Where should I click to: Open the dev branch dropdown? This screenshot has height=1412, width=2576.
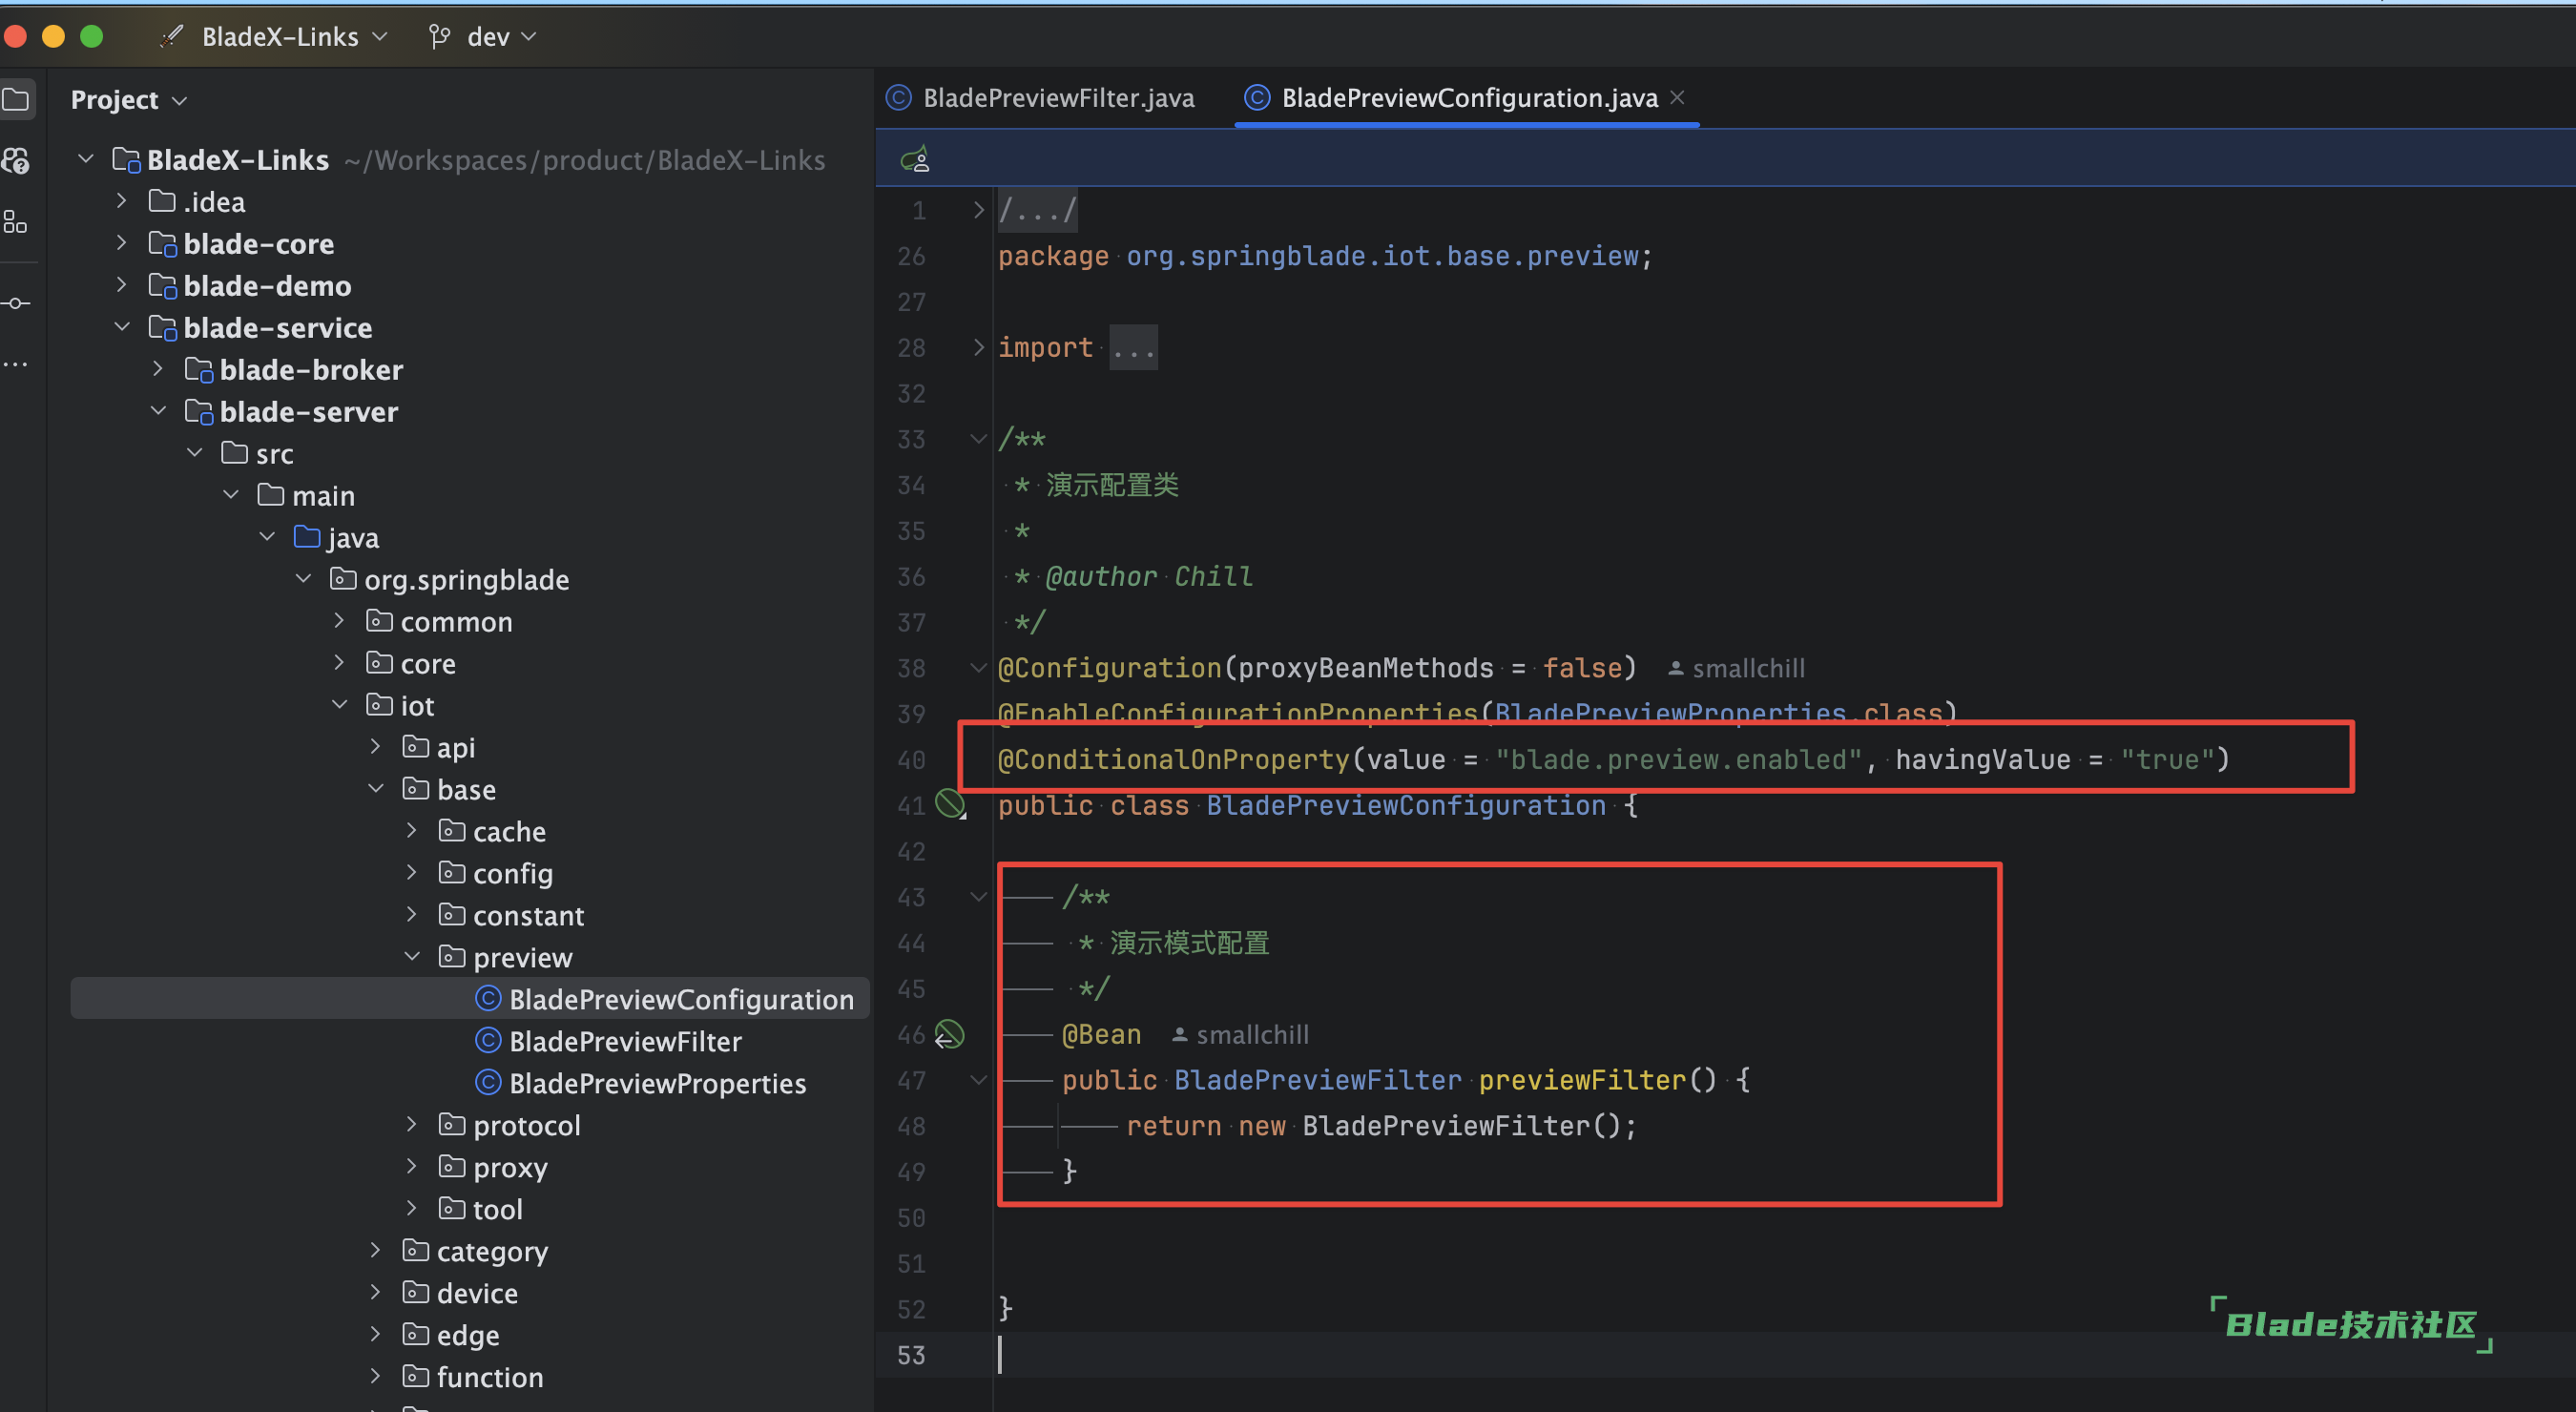[502, 37]
